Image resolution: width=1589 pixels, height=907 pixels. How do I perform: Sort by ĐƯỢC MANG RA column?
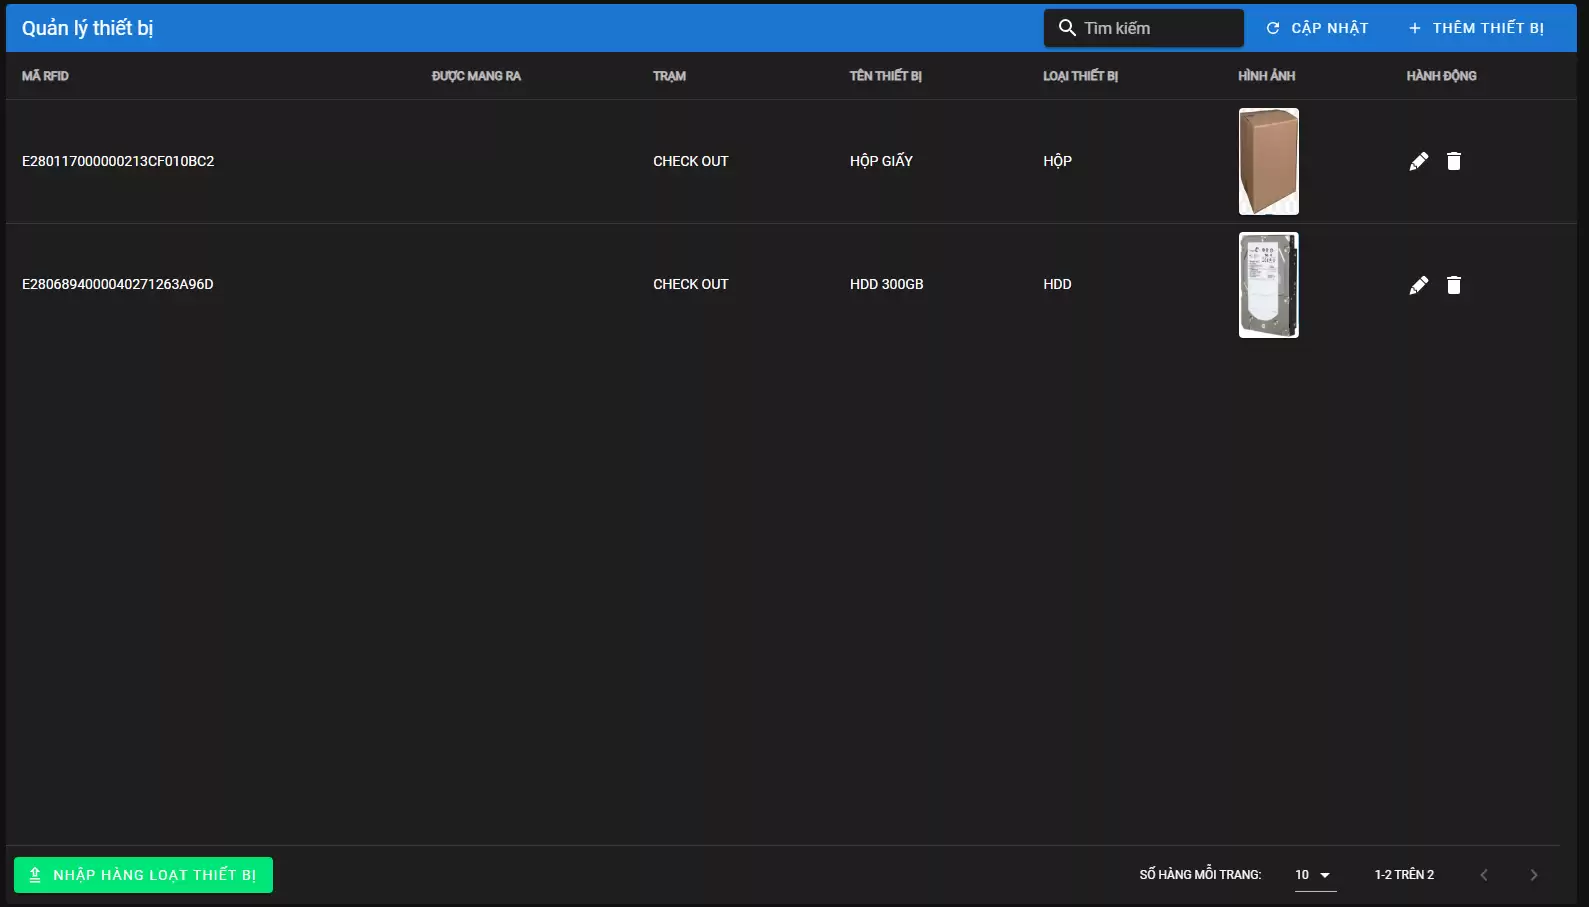(476, 76)
